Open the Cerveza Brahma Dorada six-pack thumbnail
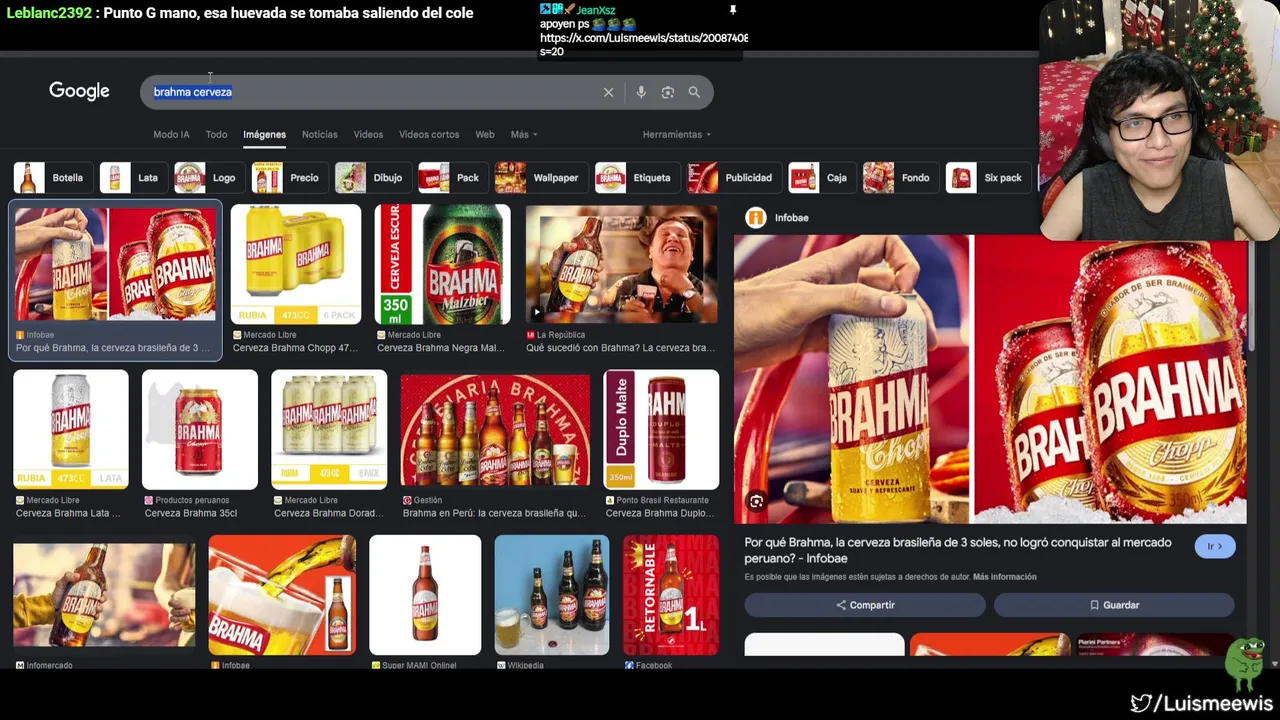 coord(329,429)
